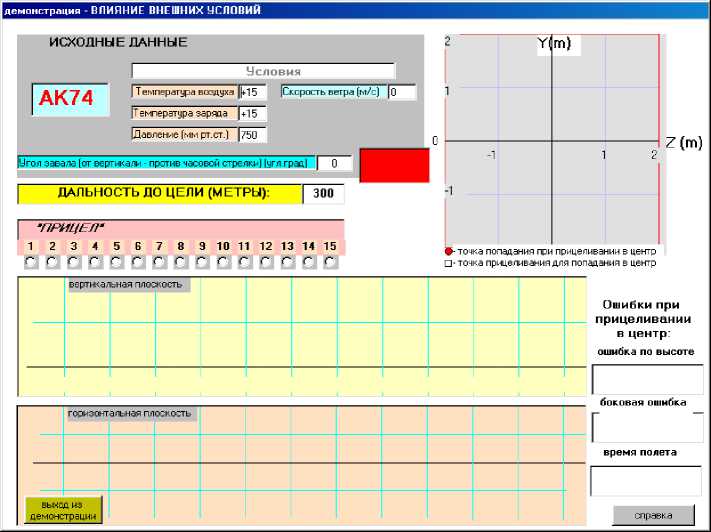
Task: Choose sight setting 5 radio button
Action: 116,262
